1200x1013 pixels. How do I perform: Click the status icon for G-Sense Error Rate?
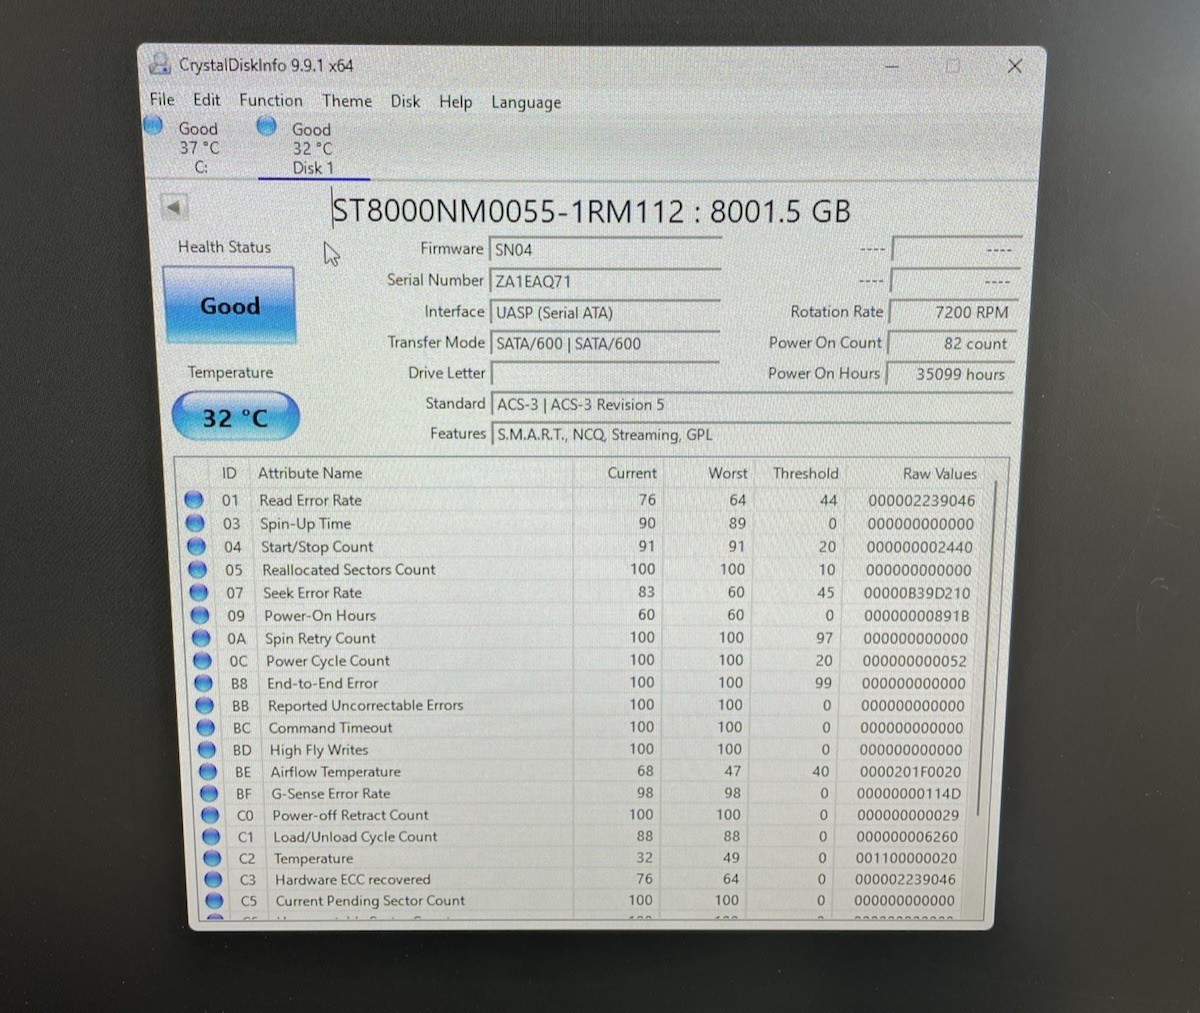(209, 794)
